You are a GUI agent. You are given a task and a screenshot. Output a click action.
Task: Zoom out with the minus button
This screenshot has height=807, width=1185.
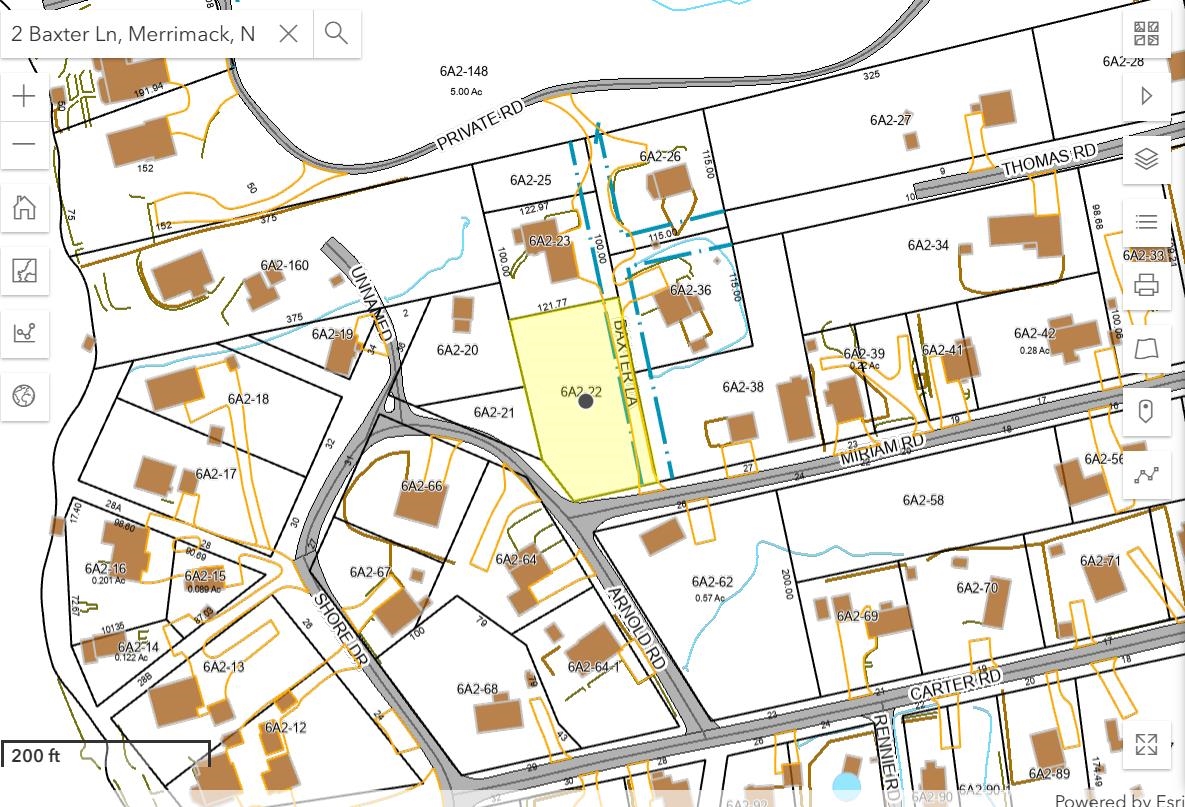pyautogui.click(x=24, y=144)
